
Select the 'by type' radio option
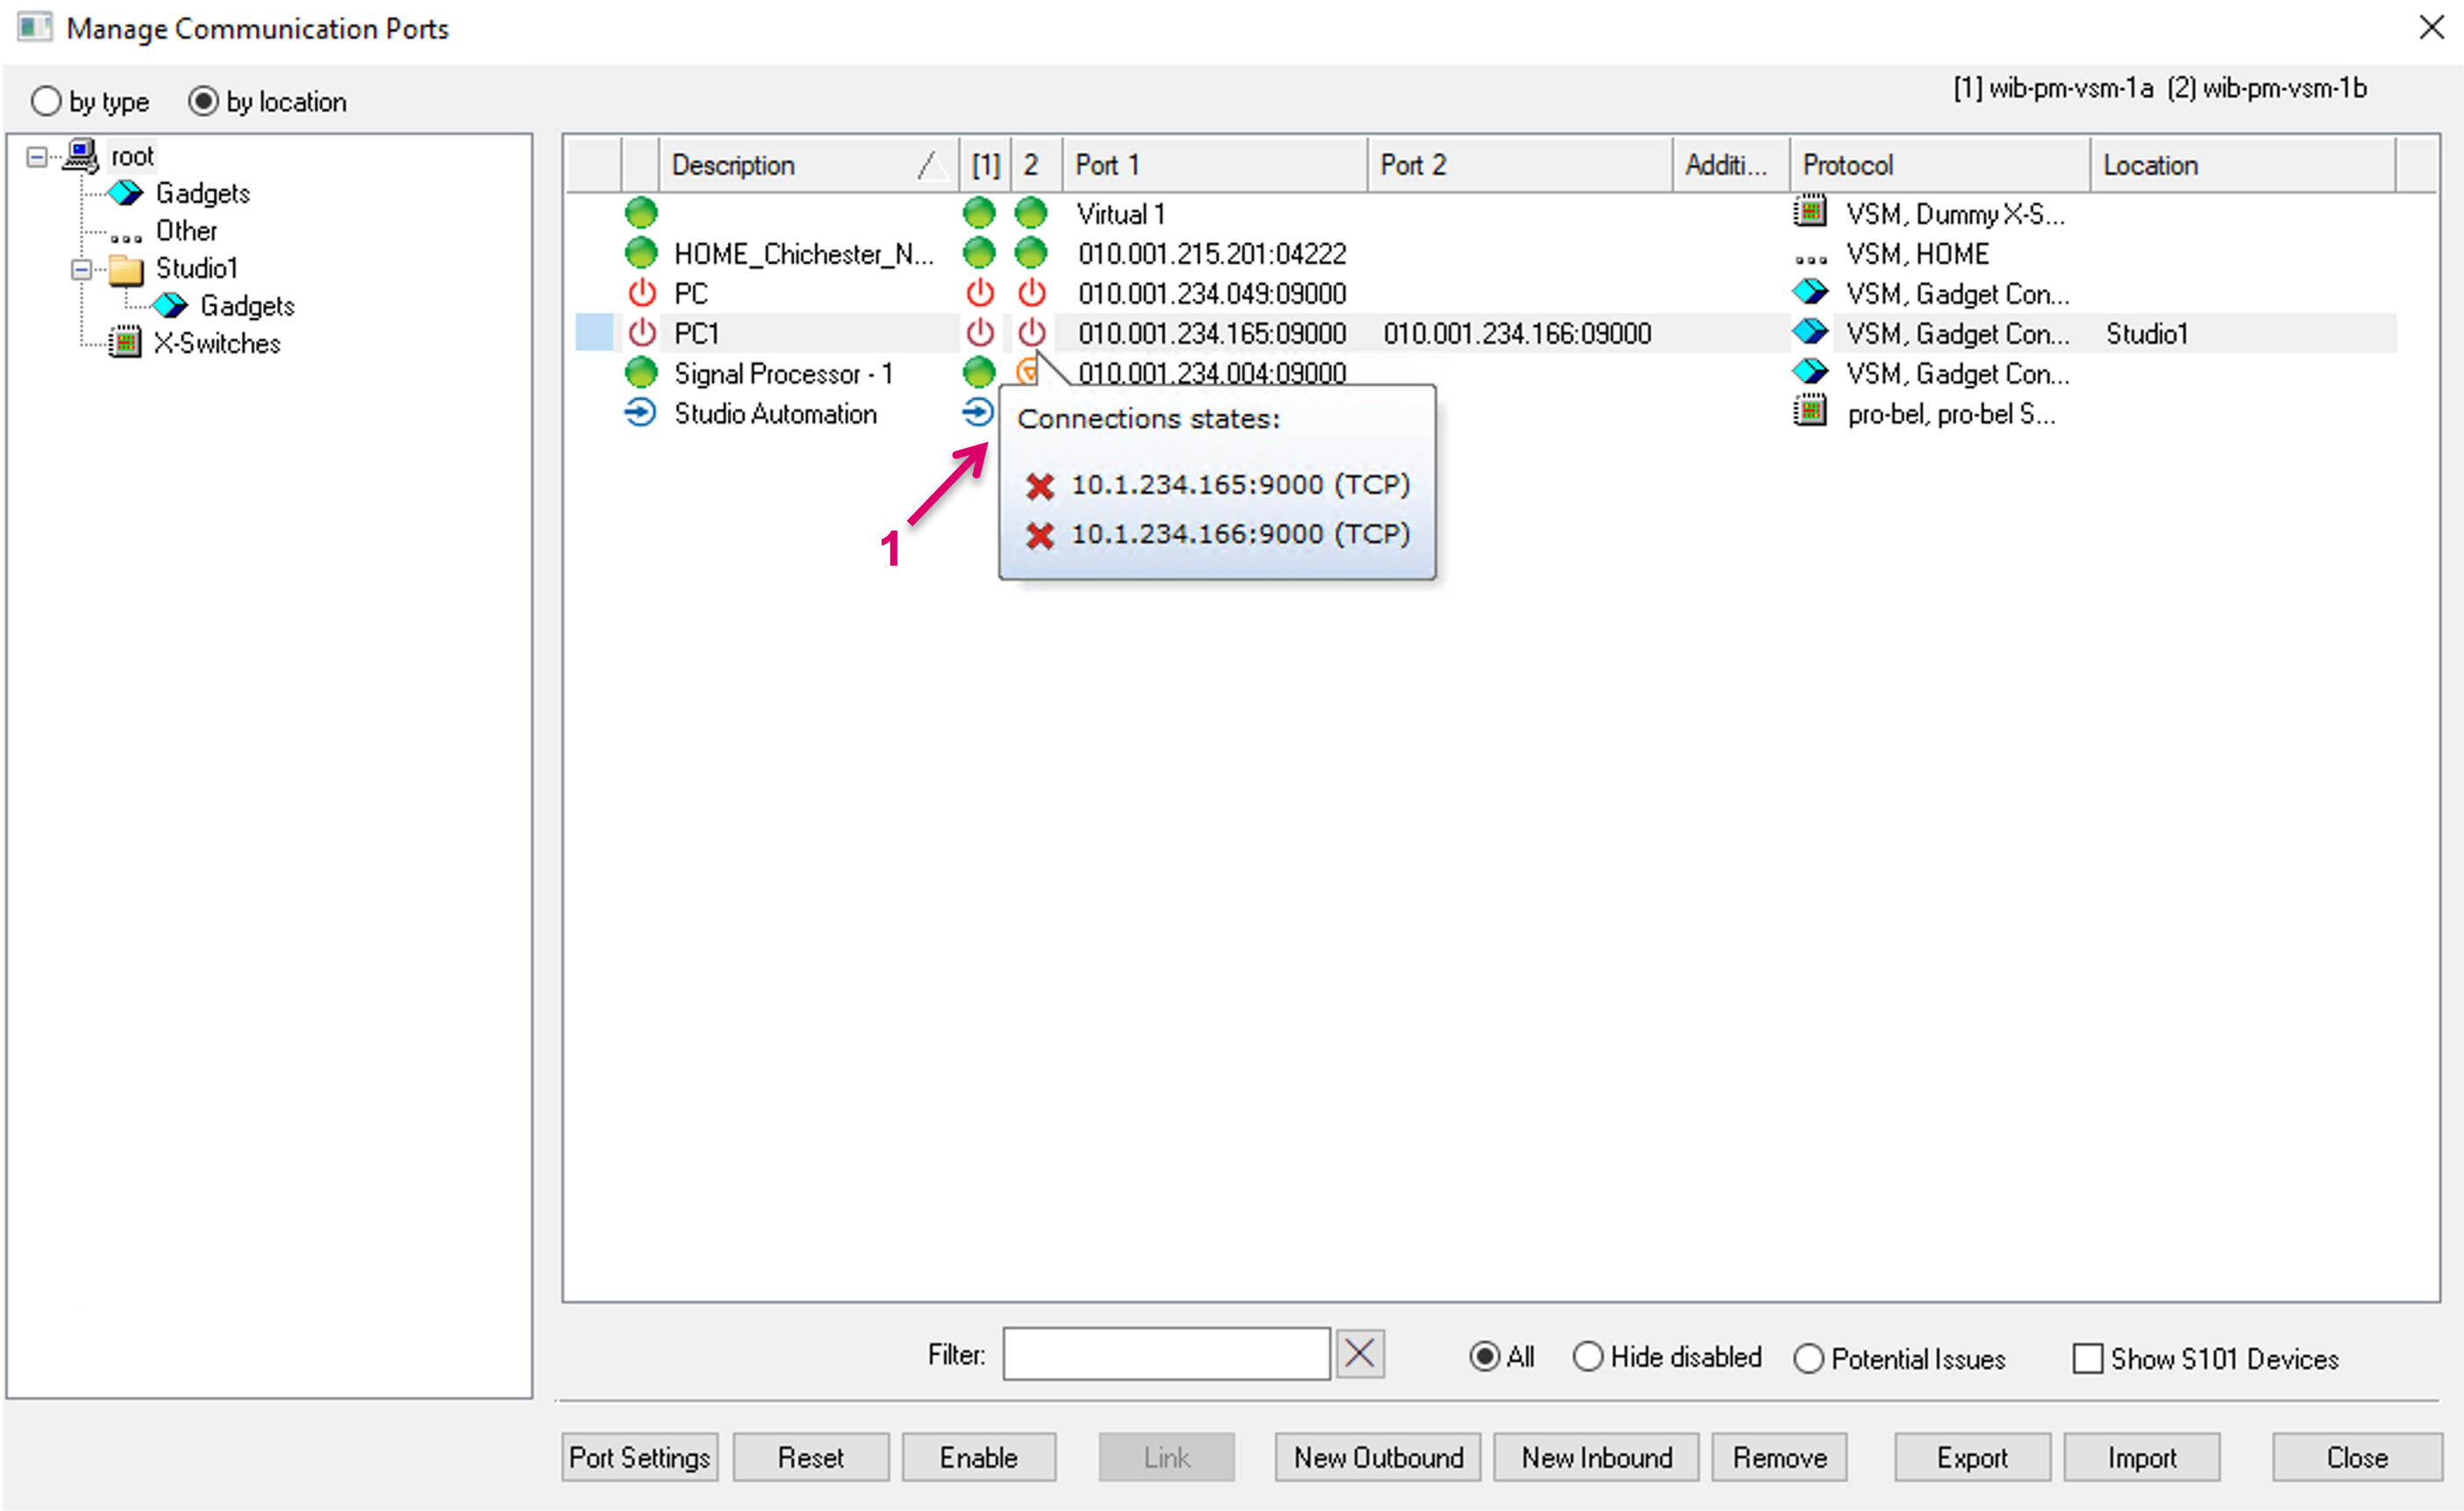pos(47,101)
